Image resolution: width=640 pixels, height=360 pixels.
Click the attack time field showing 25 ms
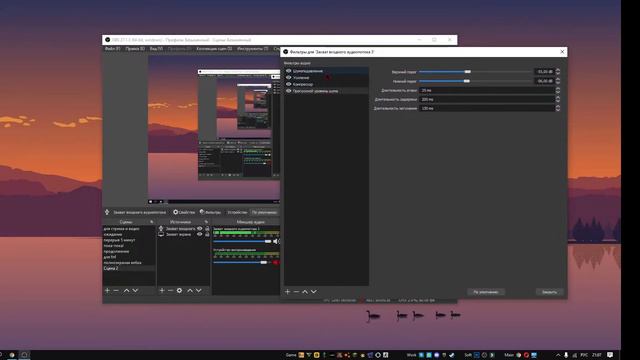pyautogui.click(x=487, y=90)
